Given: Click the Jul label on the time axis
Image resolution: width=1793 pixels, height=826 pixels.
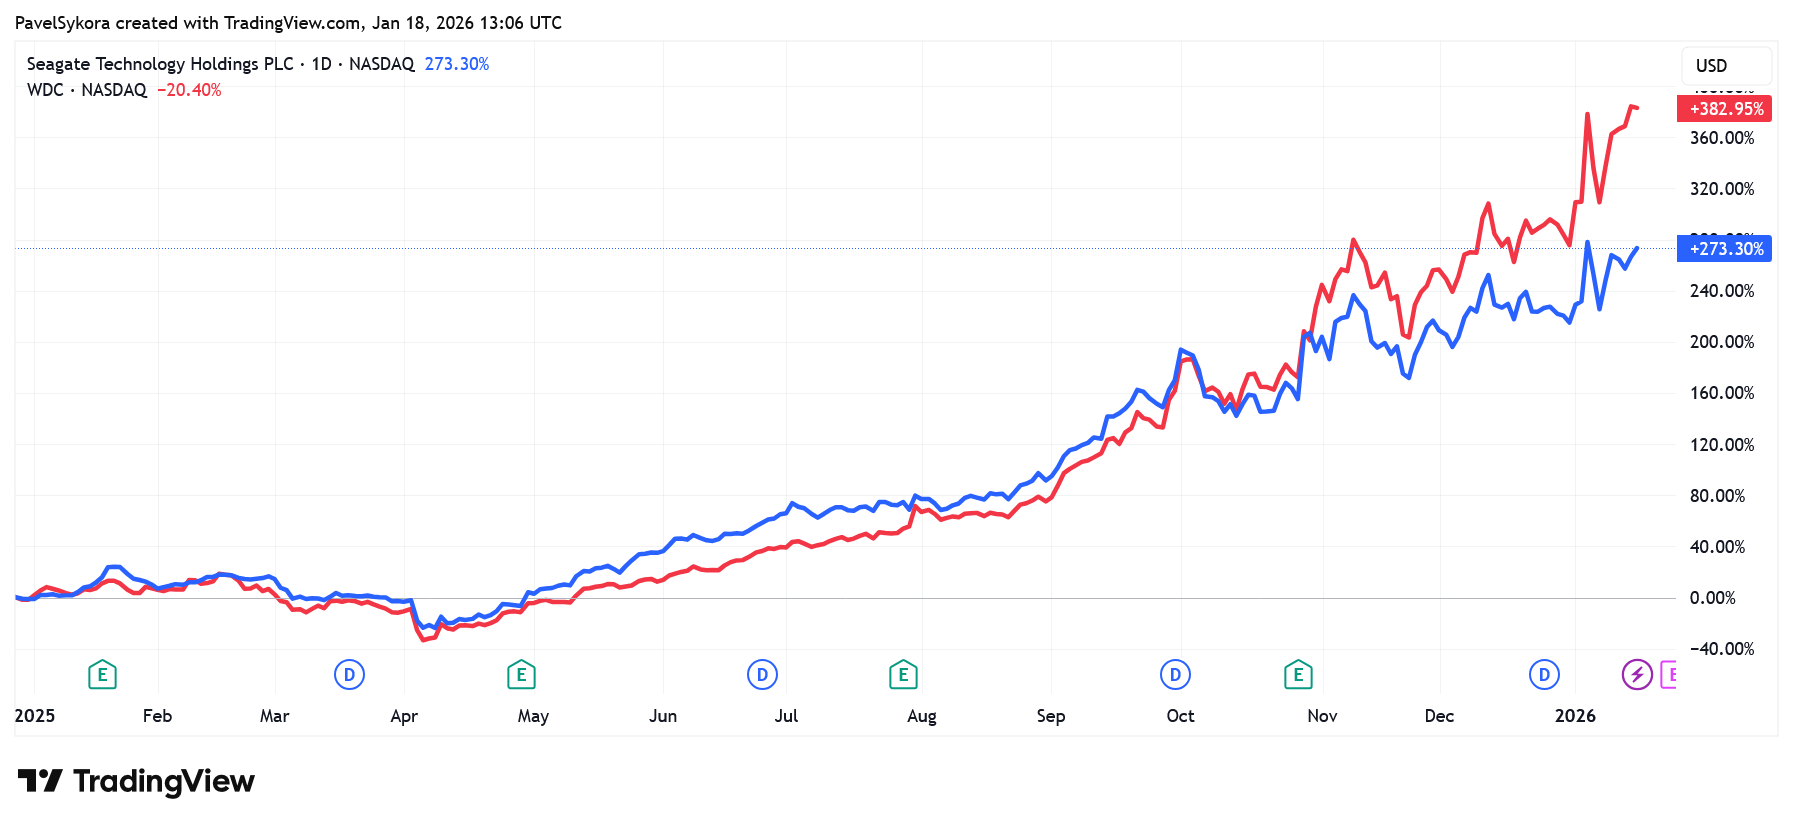Looking at the screenshot, I should [786, 716].
